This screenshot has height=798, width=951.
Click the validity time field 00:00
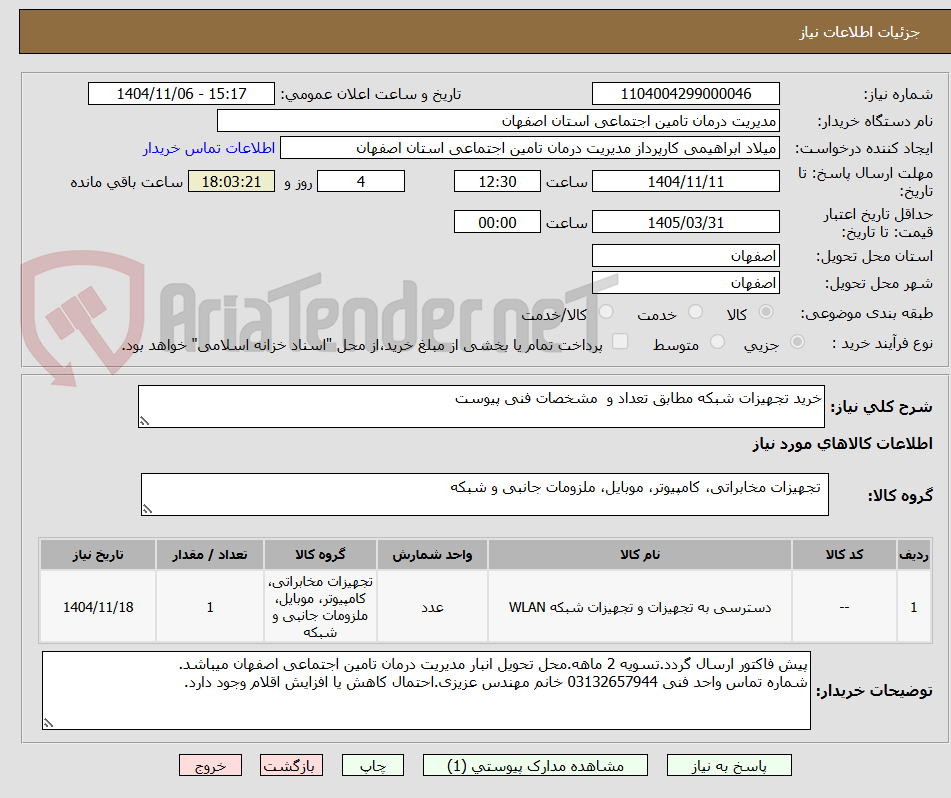[x=497, y=222]
